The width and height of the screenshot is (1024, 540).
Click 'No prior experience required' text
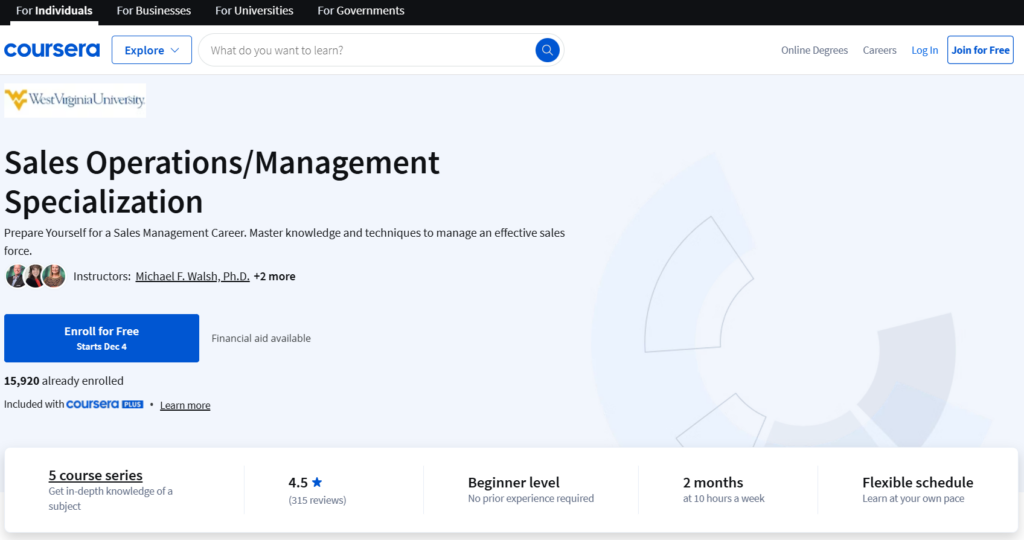[530, 498]
